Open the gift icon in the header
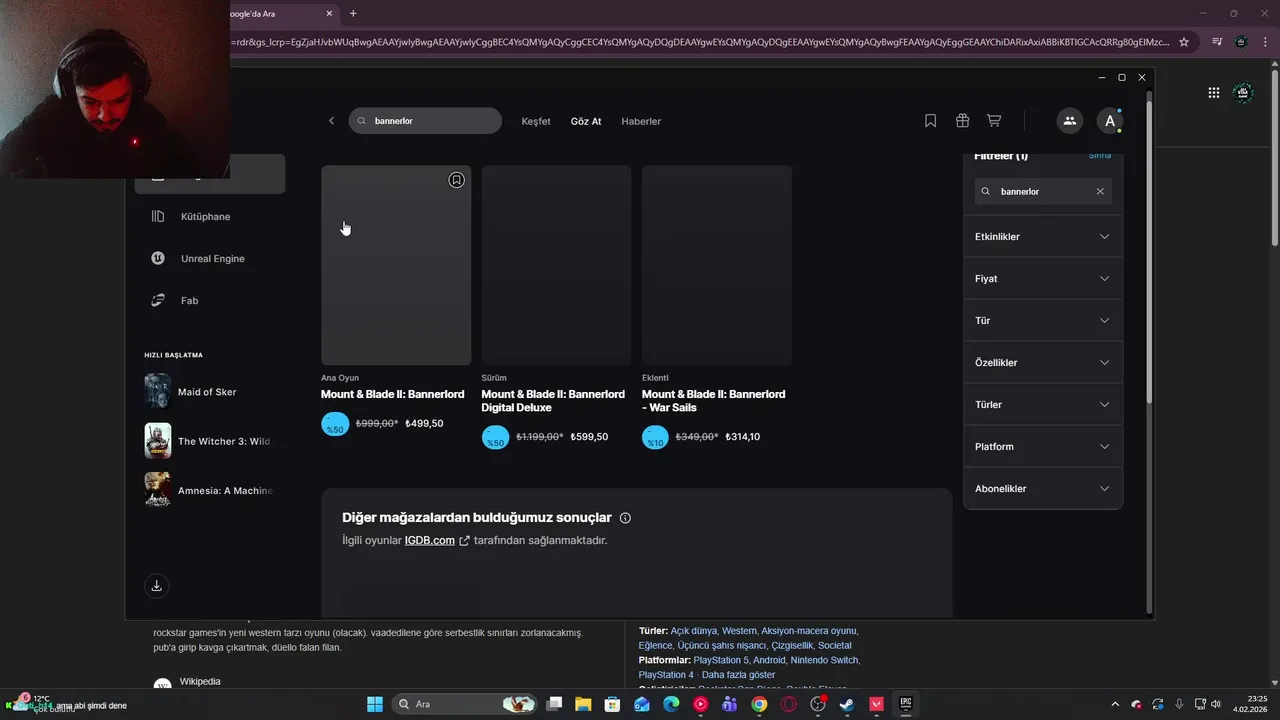 click(962, 121)
